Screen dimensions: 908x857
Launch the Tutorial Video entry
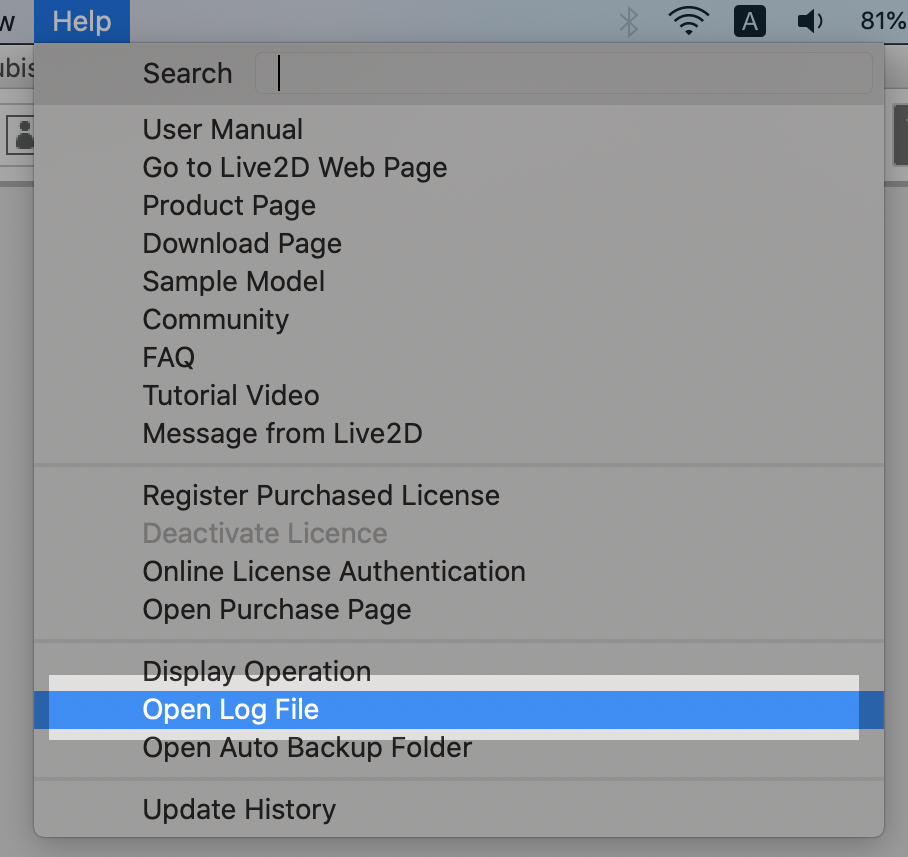coord(459,395)
